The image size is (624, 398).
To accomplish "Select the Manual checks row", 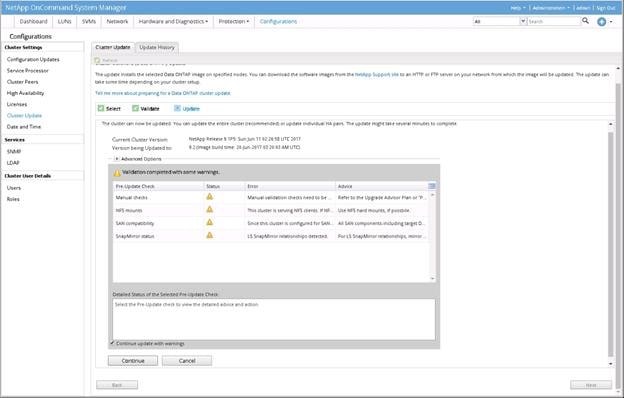I will click(x=271, y=197).
